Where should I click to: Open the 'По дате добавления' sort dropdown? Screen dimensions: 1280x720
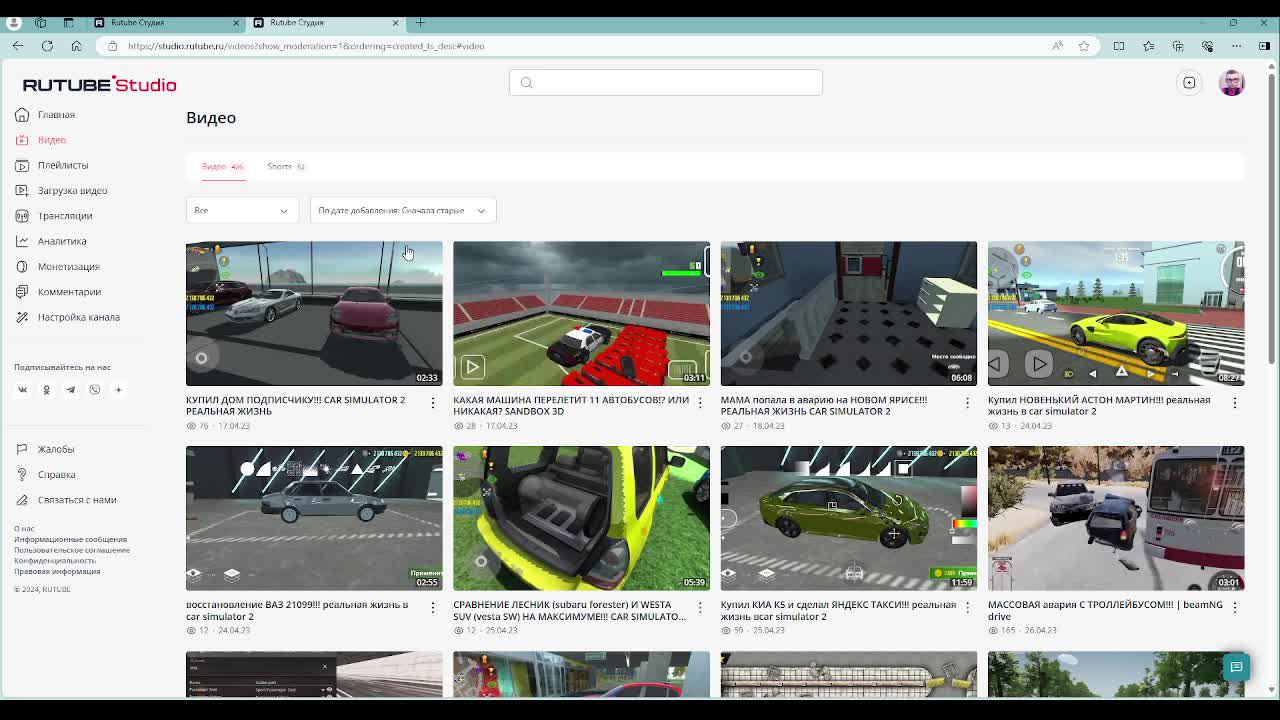point(402,210)
